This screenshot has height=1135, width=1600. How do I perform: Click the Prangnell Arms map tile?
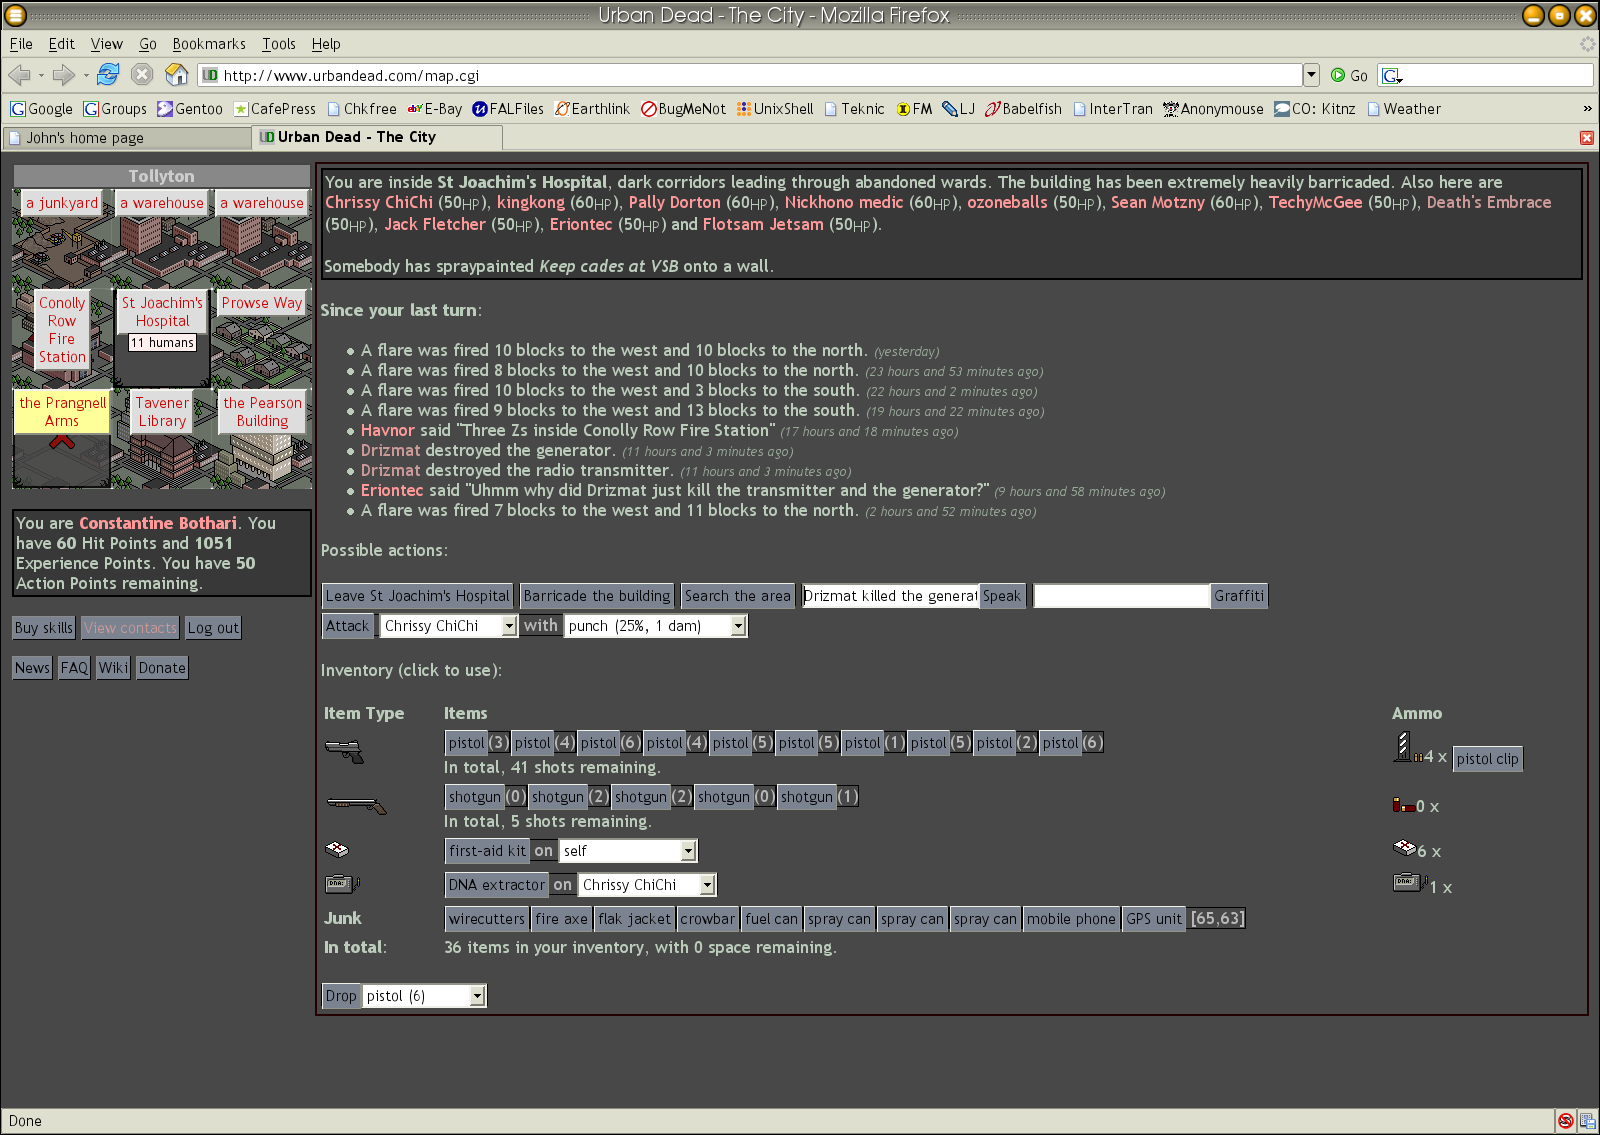(x=62, y=412)
